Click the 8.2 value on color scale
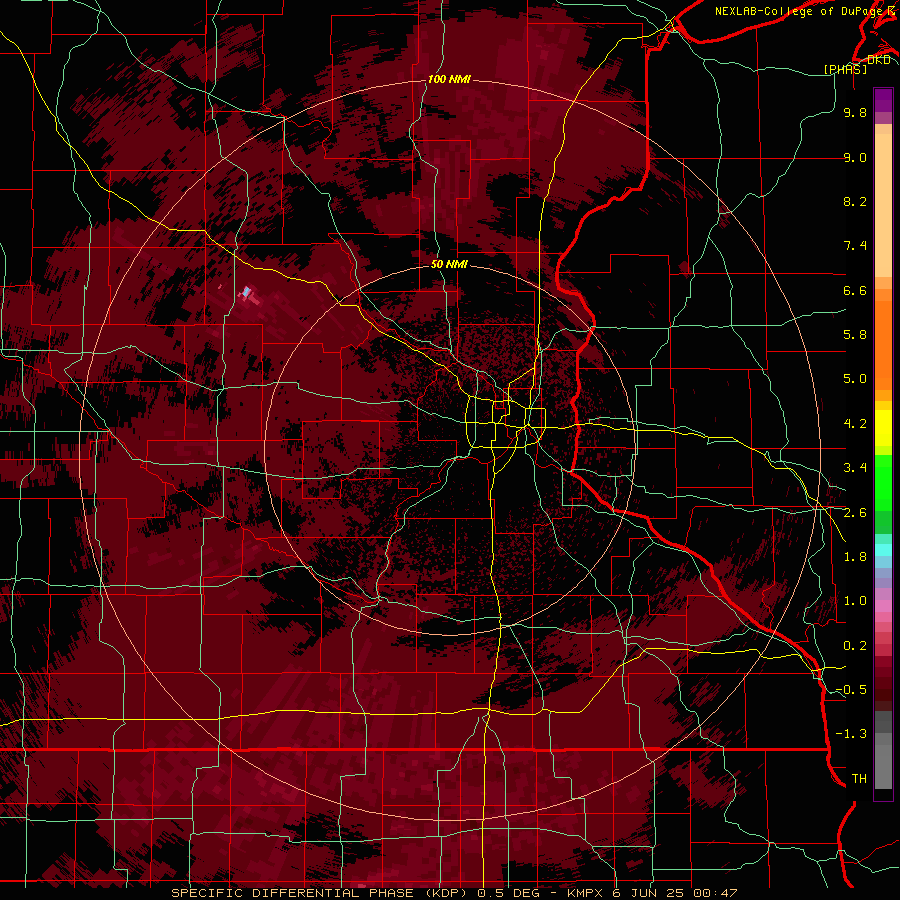Screen dimensions: 900x900 [855, 201]
